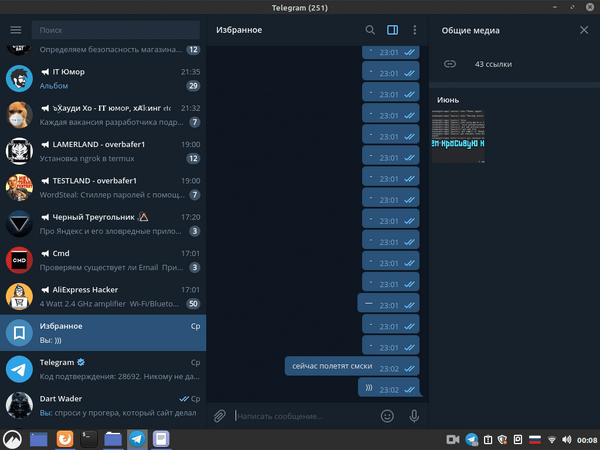Click the Russian flag keyboard layout indicator
The height and width of the screenshot is (450, 600).
535,439
